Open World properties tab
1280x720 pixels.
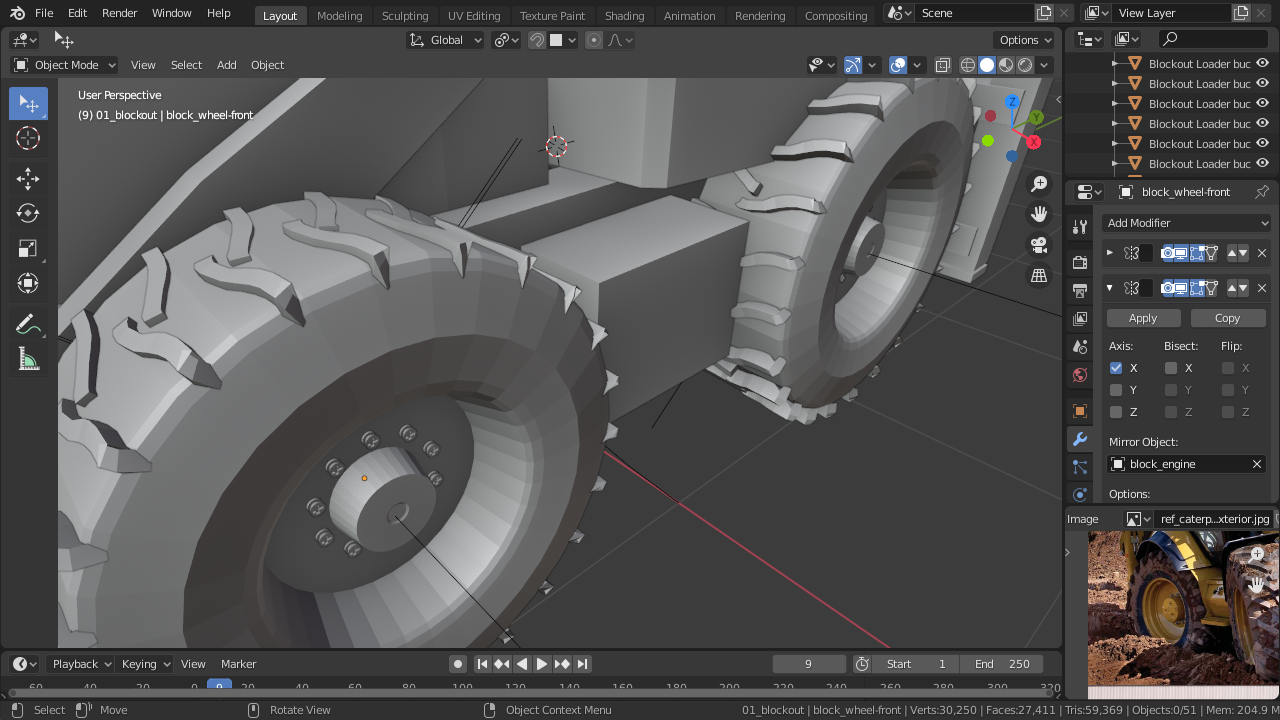(1080, 375)
